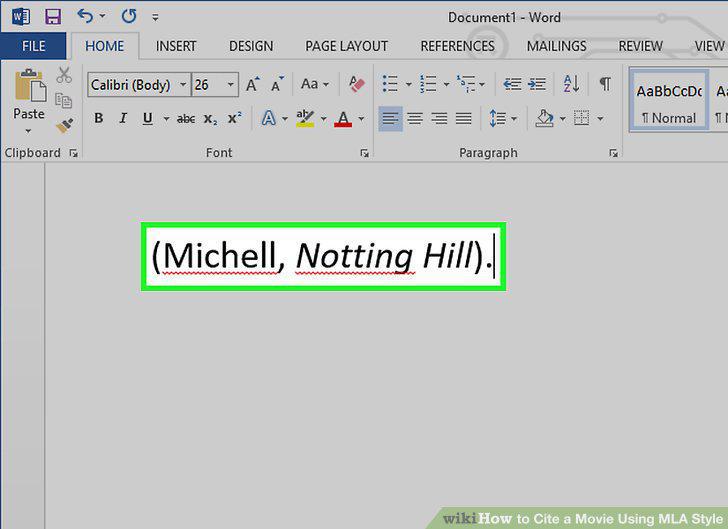Open the FILE tab

33,46
